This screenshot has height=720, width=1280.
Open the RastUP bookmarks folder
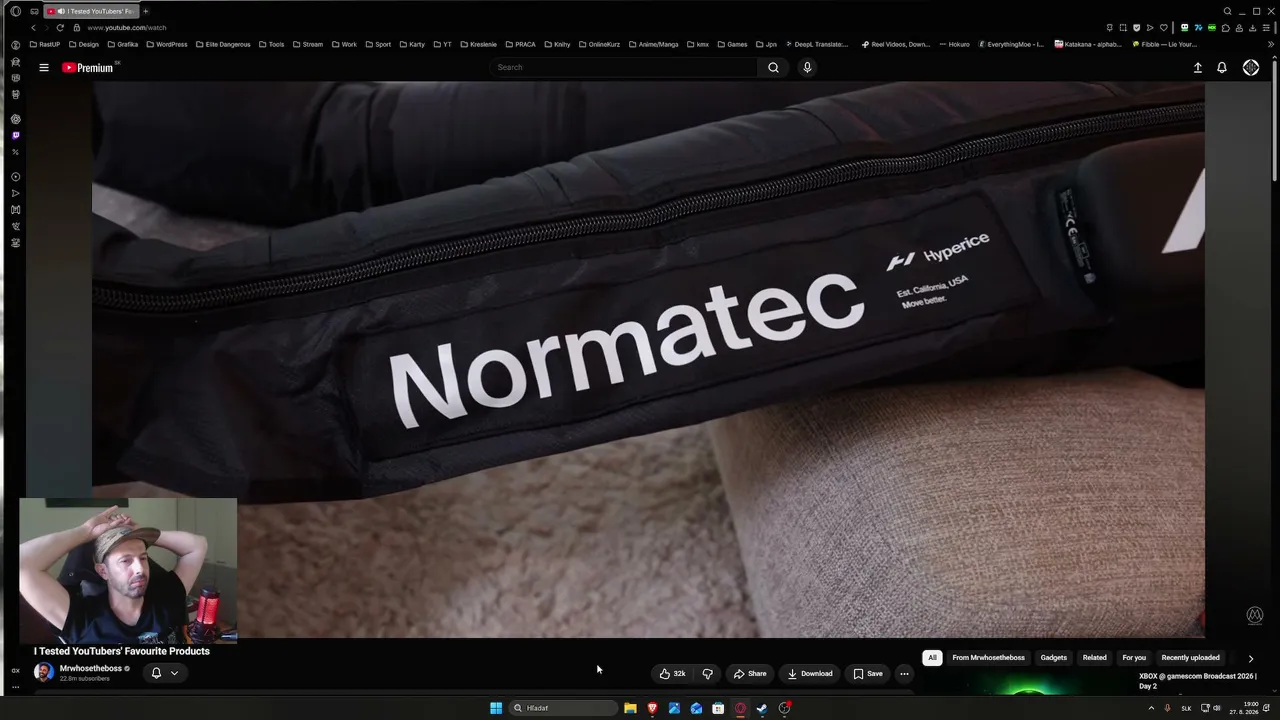45,44
